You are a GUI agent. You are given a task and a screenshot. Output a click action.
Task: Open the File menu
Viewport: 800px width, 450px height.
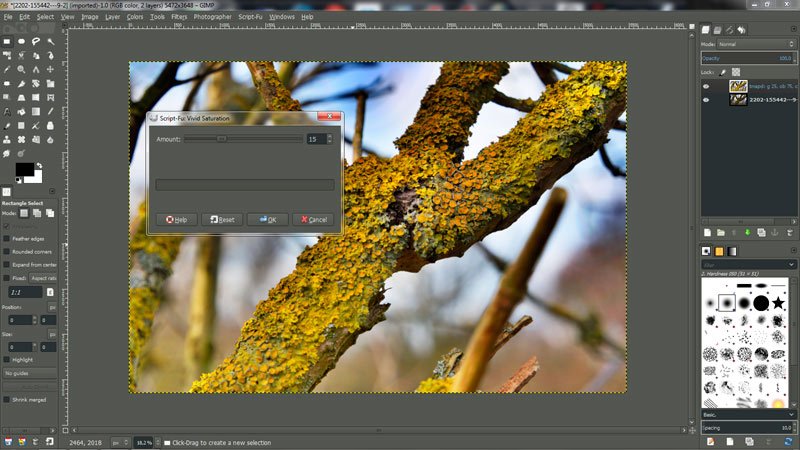click(8, 17)
